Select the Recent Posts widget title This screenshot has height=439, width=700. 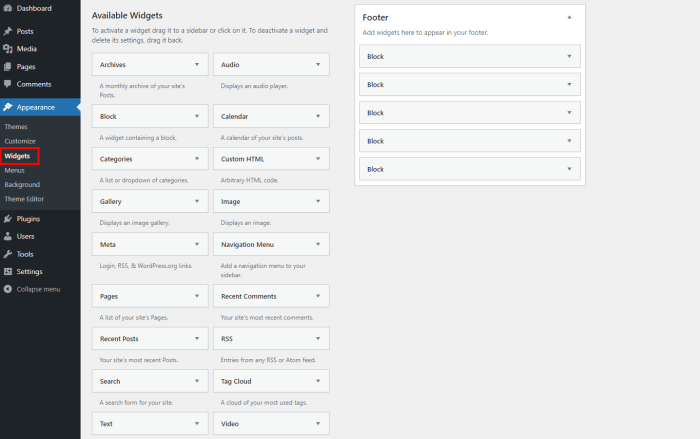119,339
